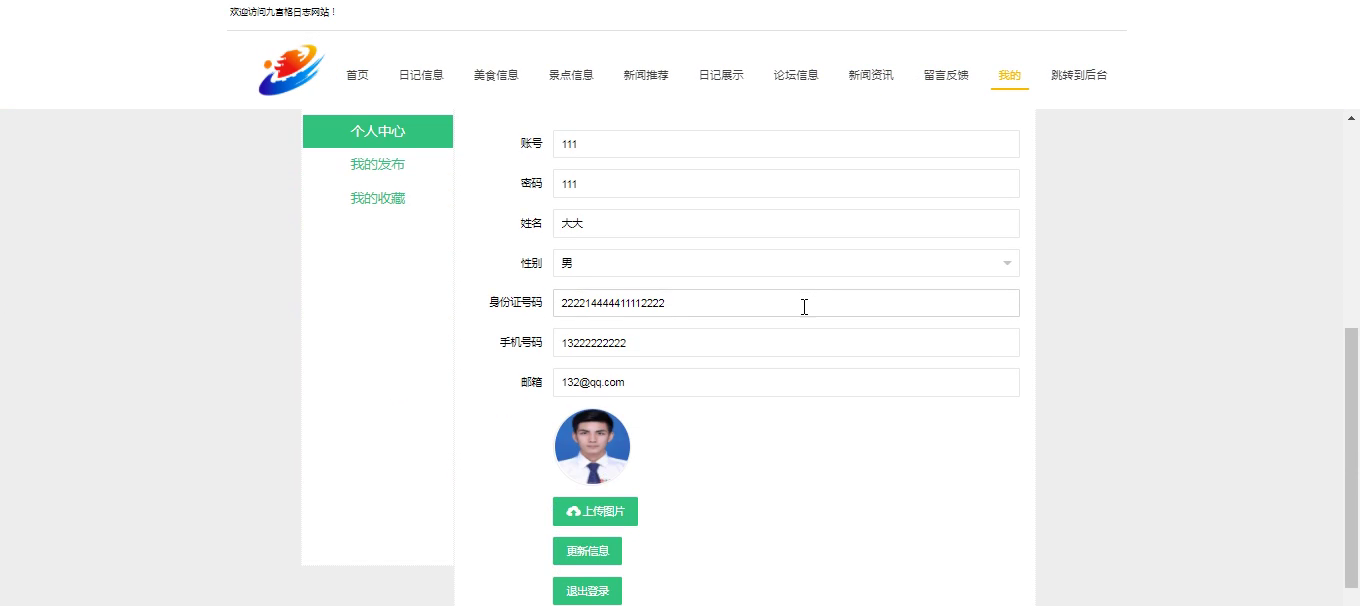Image resolution: width=1360 pixels, height=606 pixels.
Task: Click the 账号 input field
Action: (786, 144)
